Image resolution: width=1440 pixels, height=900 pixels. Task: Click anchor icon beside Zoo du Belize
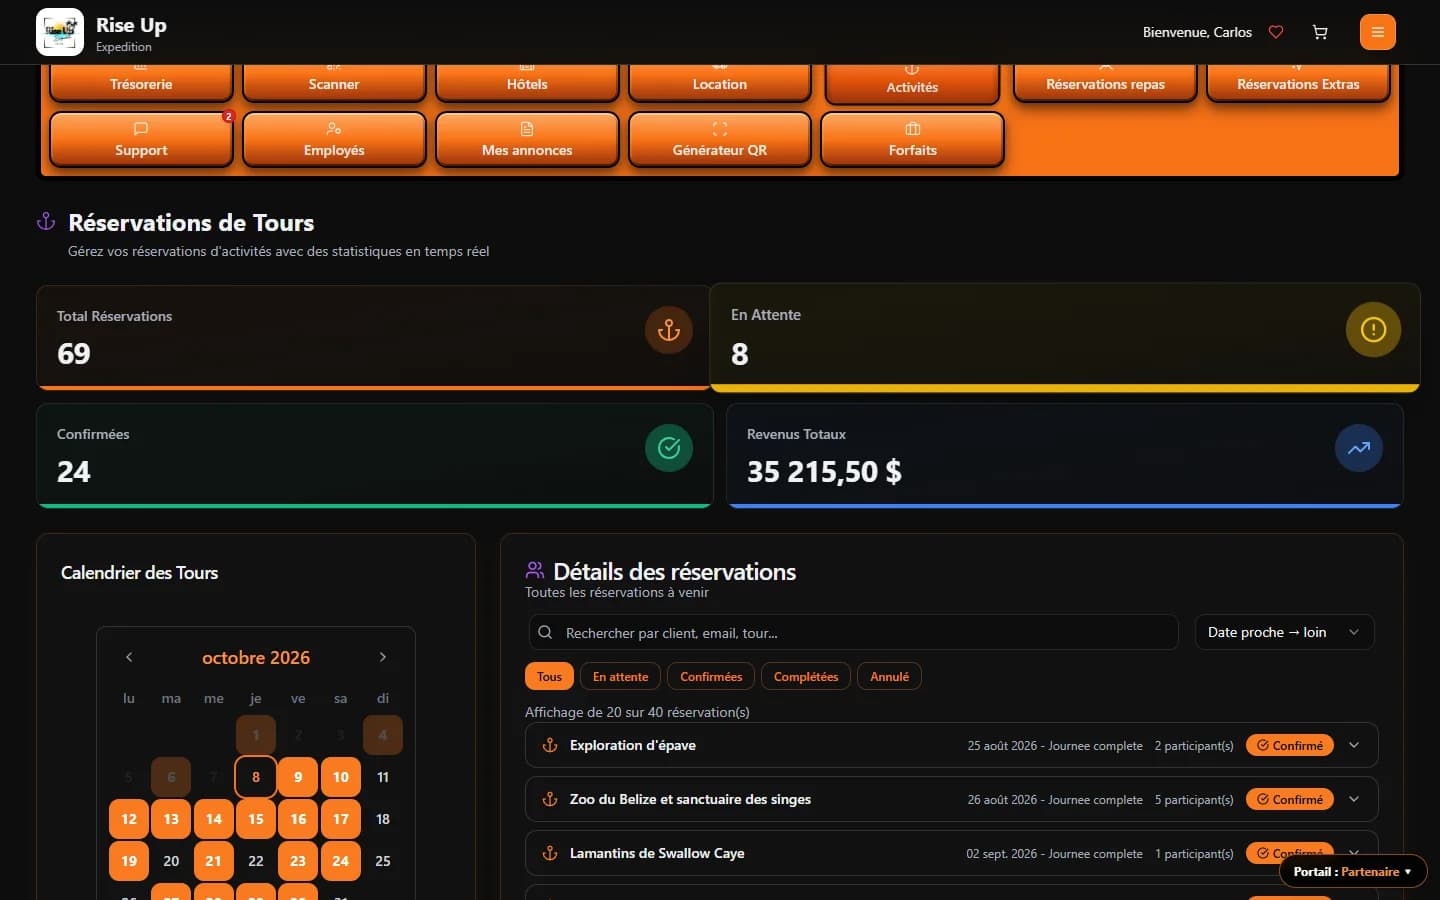[x=550, y=799]
